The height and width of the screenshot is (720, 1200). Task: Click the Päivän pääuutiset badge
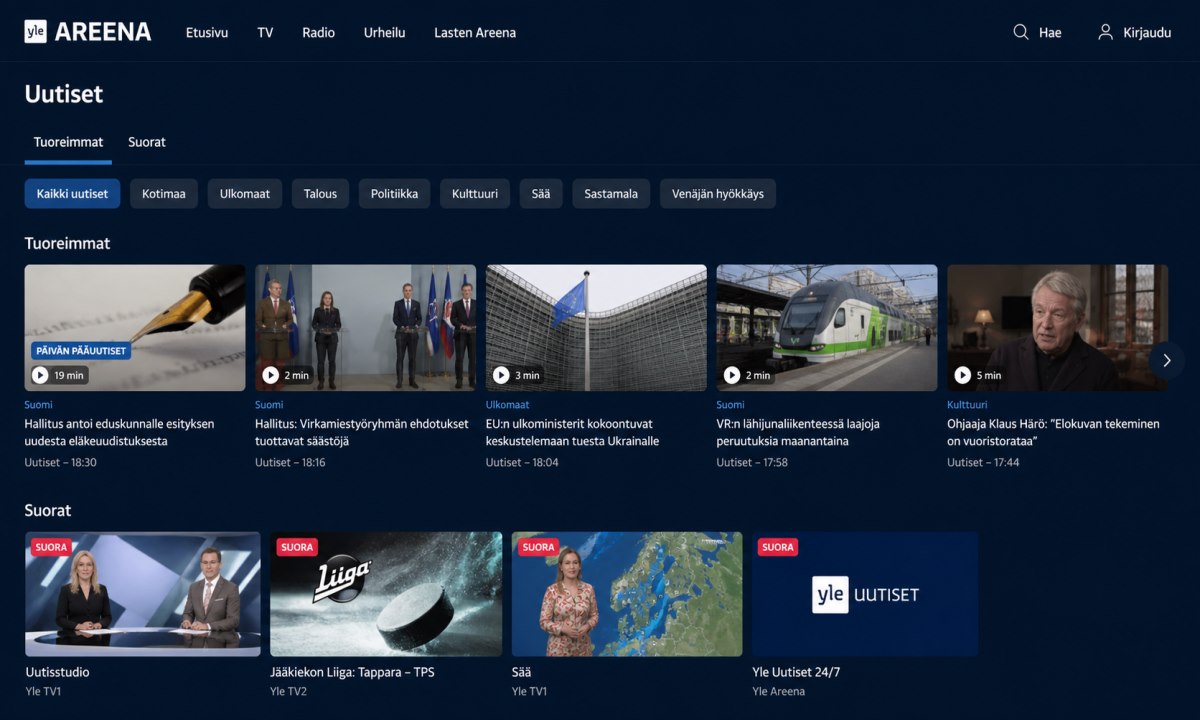[x=82, y=351]
